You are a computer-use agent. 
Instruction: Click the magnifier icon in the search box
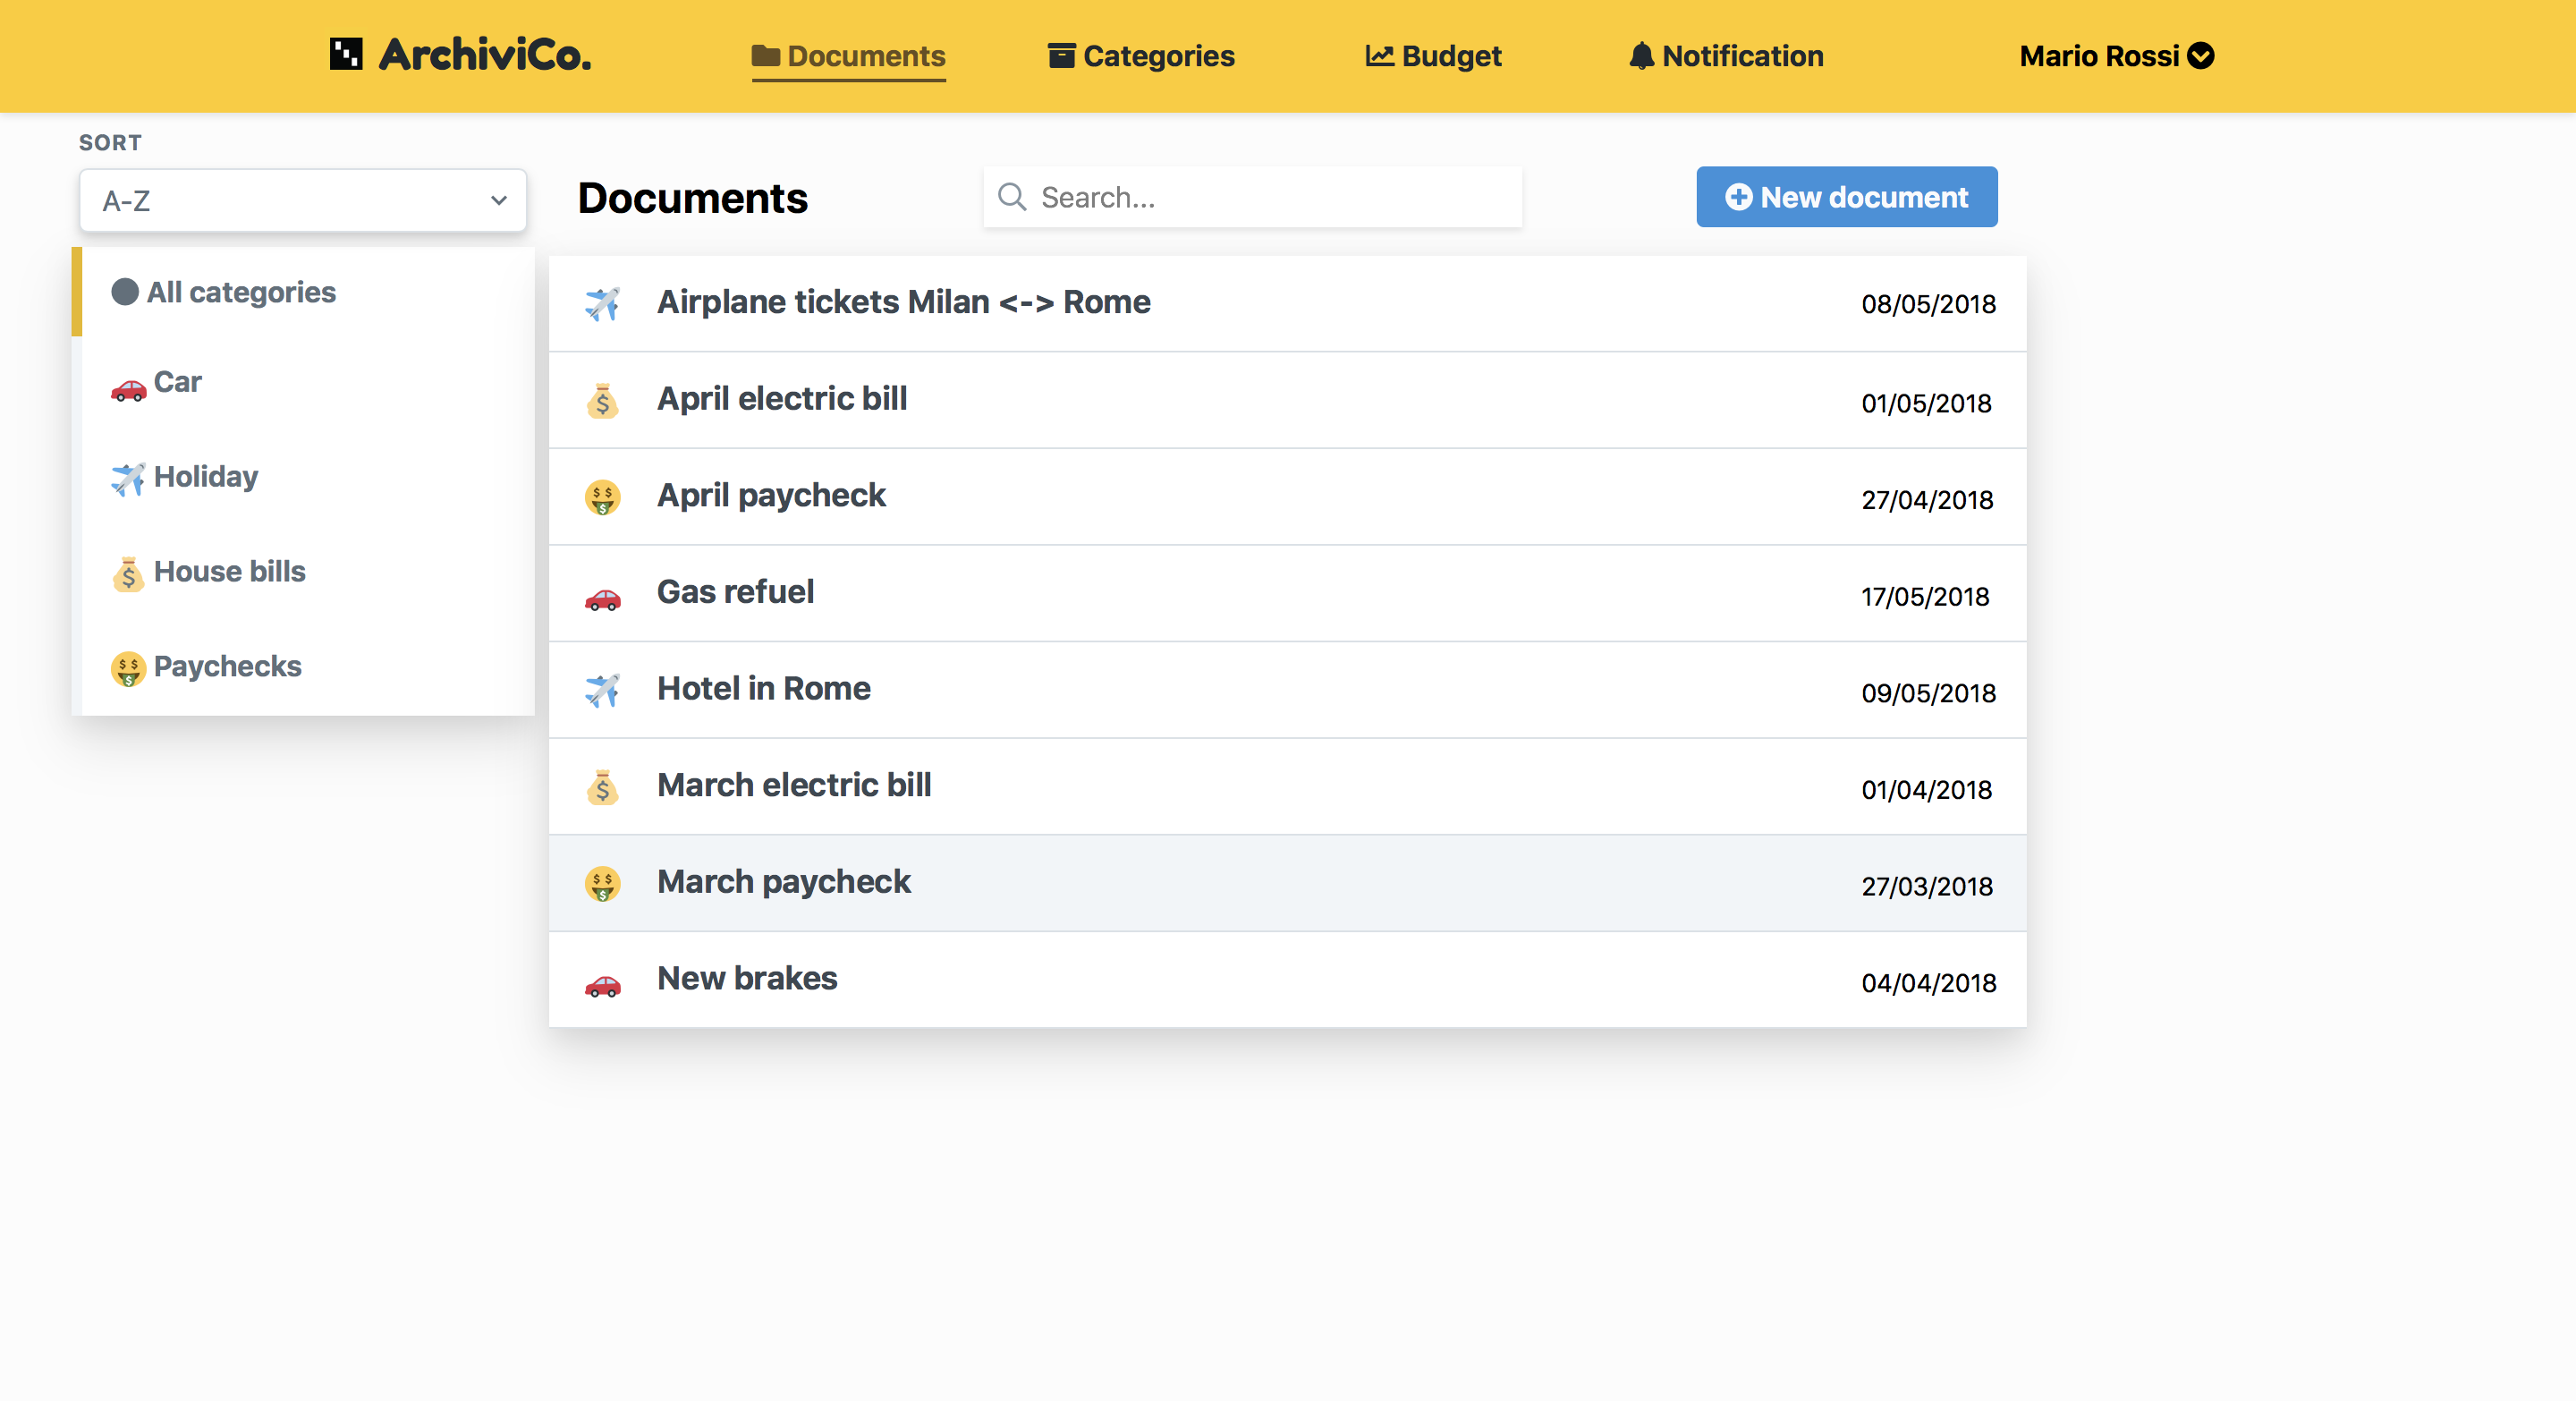1012,197
